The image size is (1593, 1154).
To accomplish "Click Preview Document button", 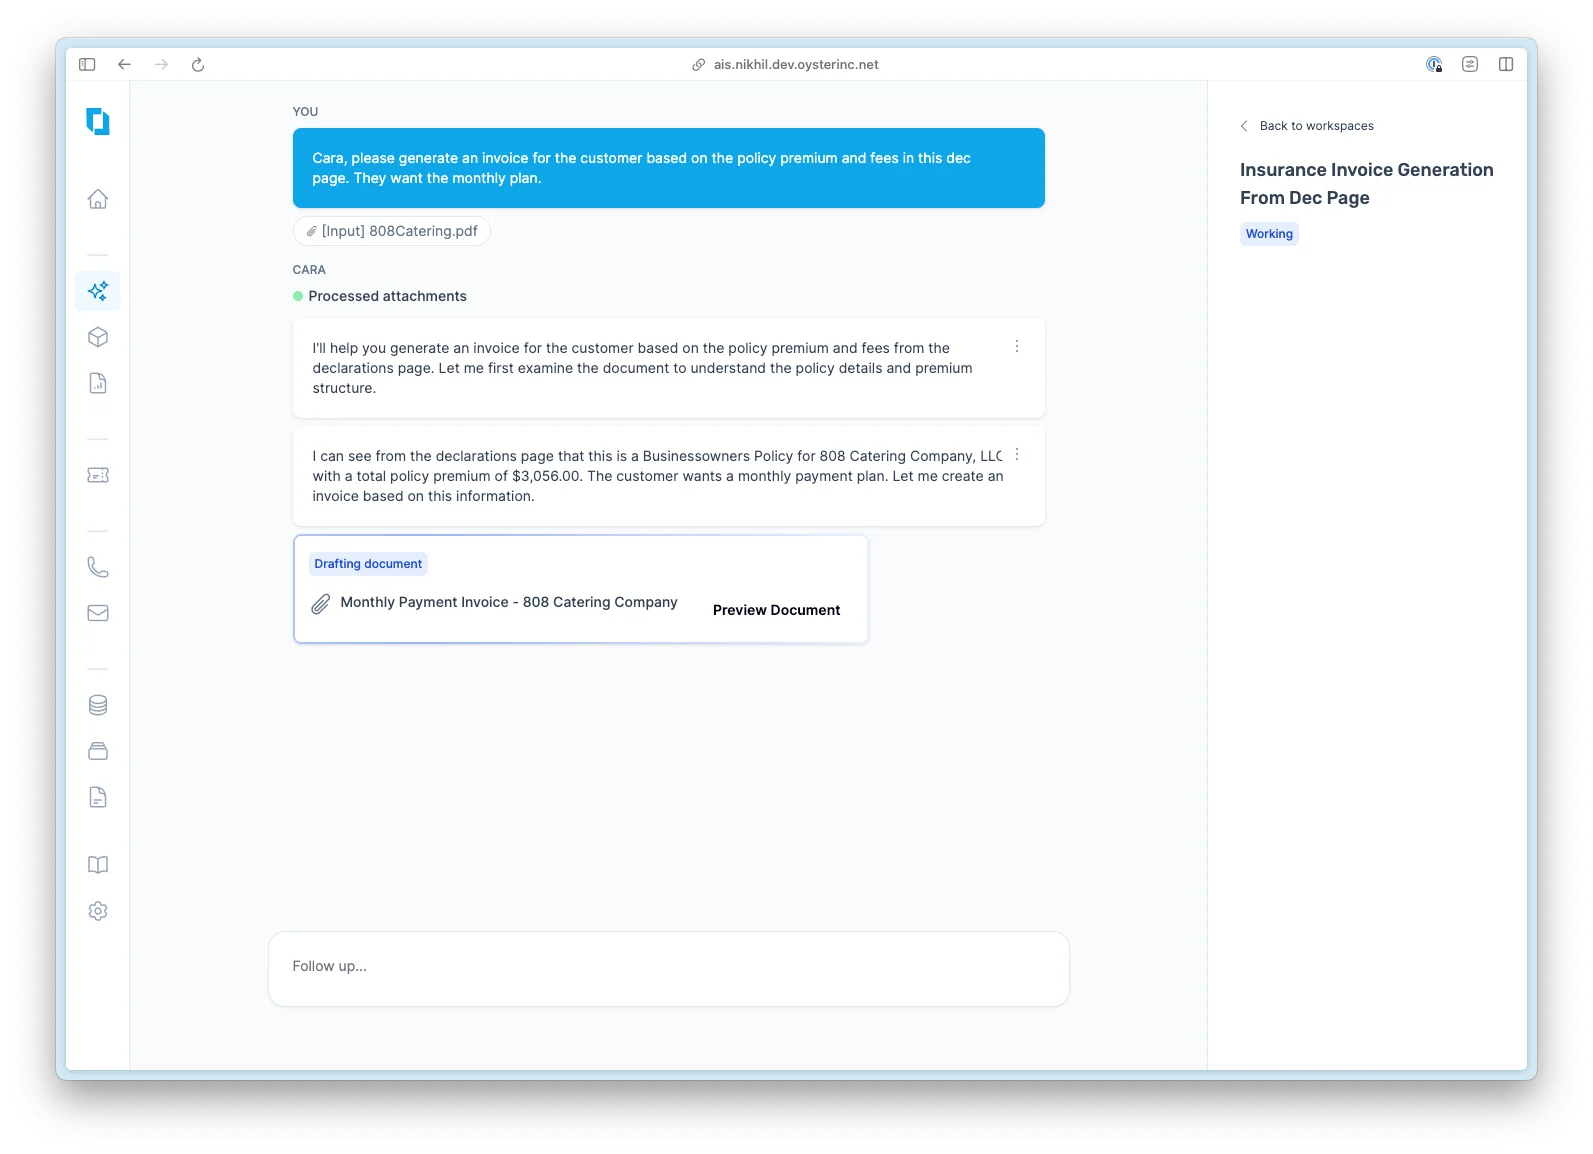I will 776,610.
